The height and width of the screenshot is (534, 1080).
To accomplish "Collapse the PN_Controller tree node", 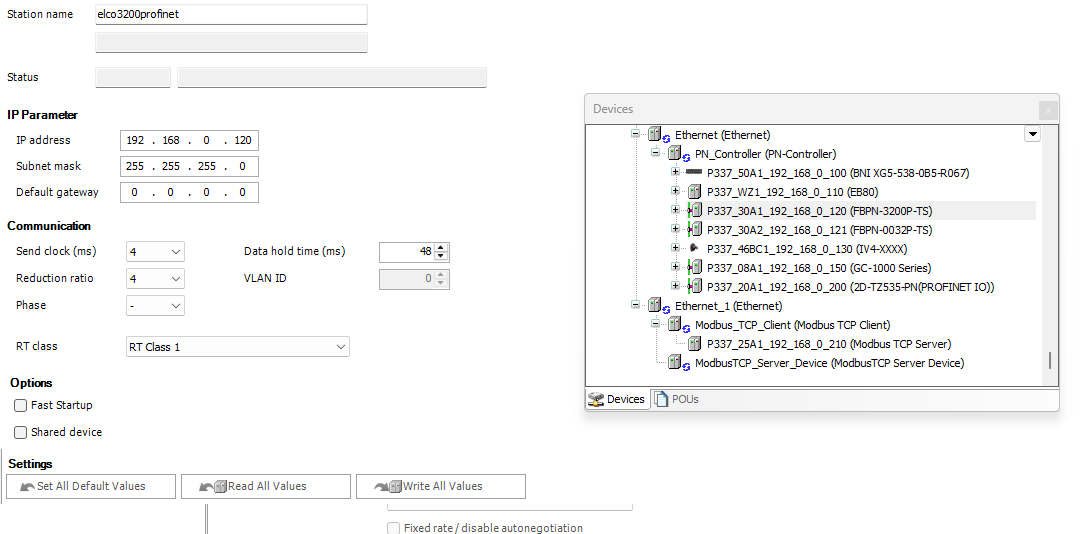I will click(655, 154).
